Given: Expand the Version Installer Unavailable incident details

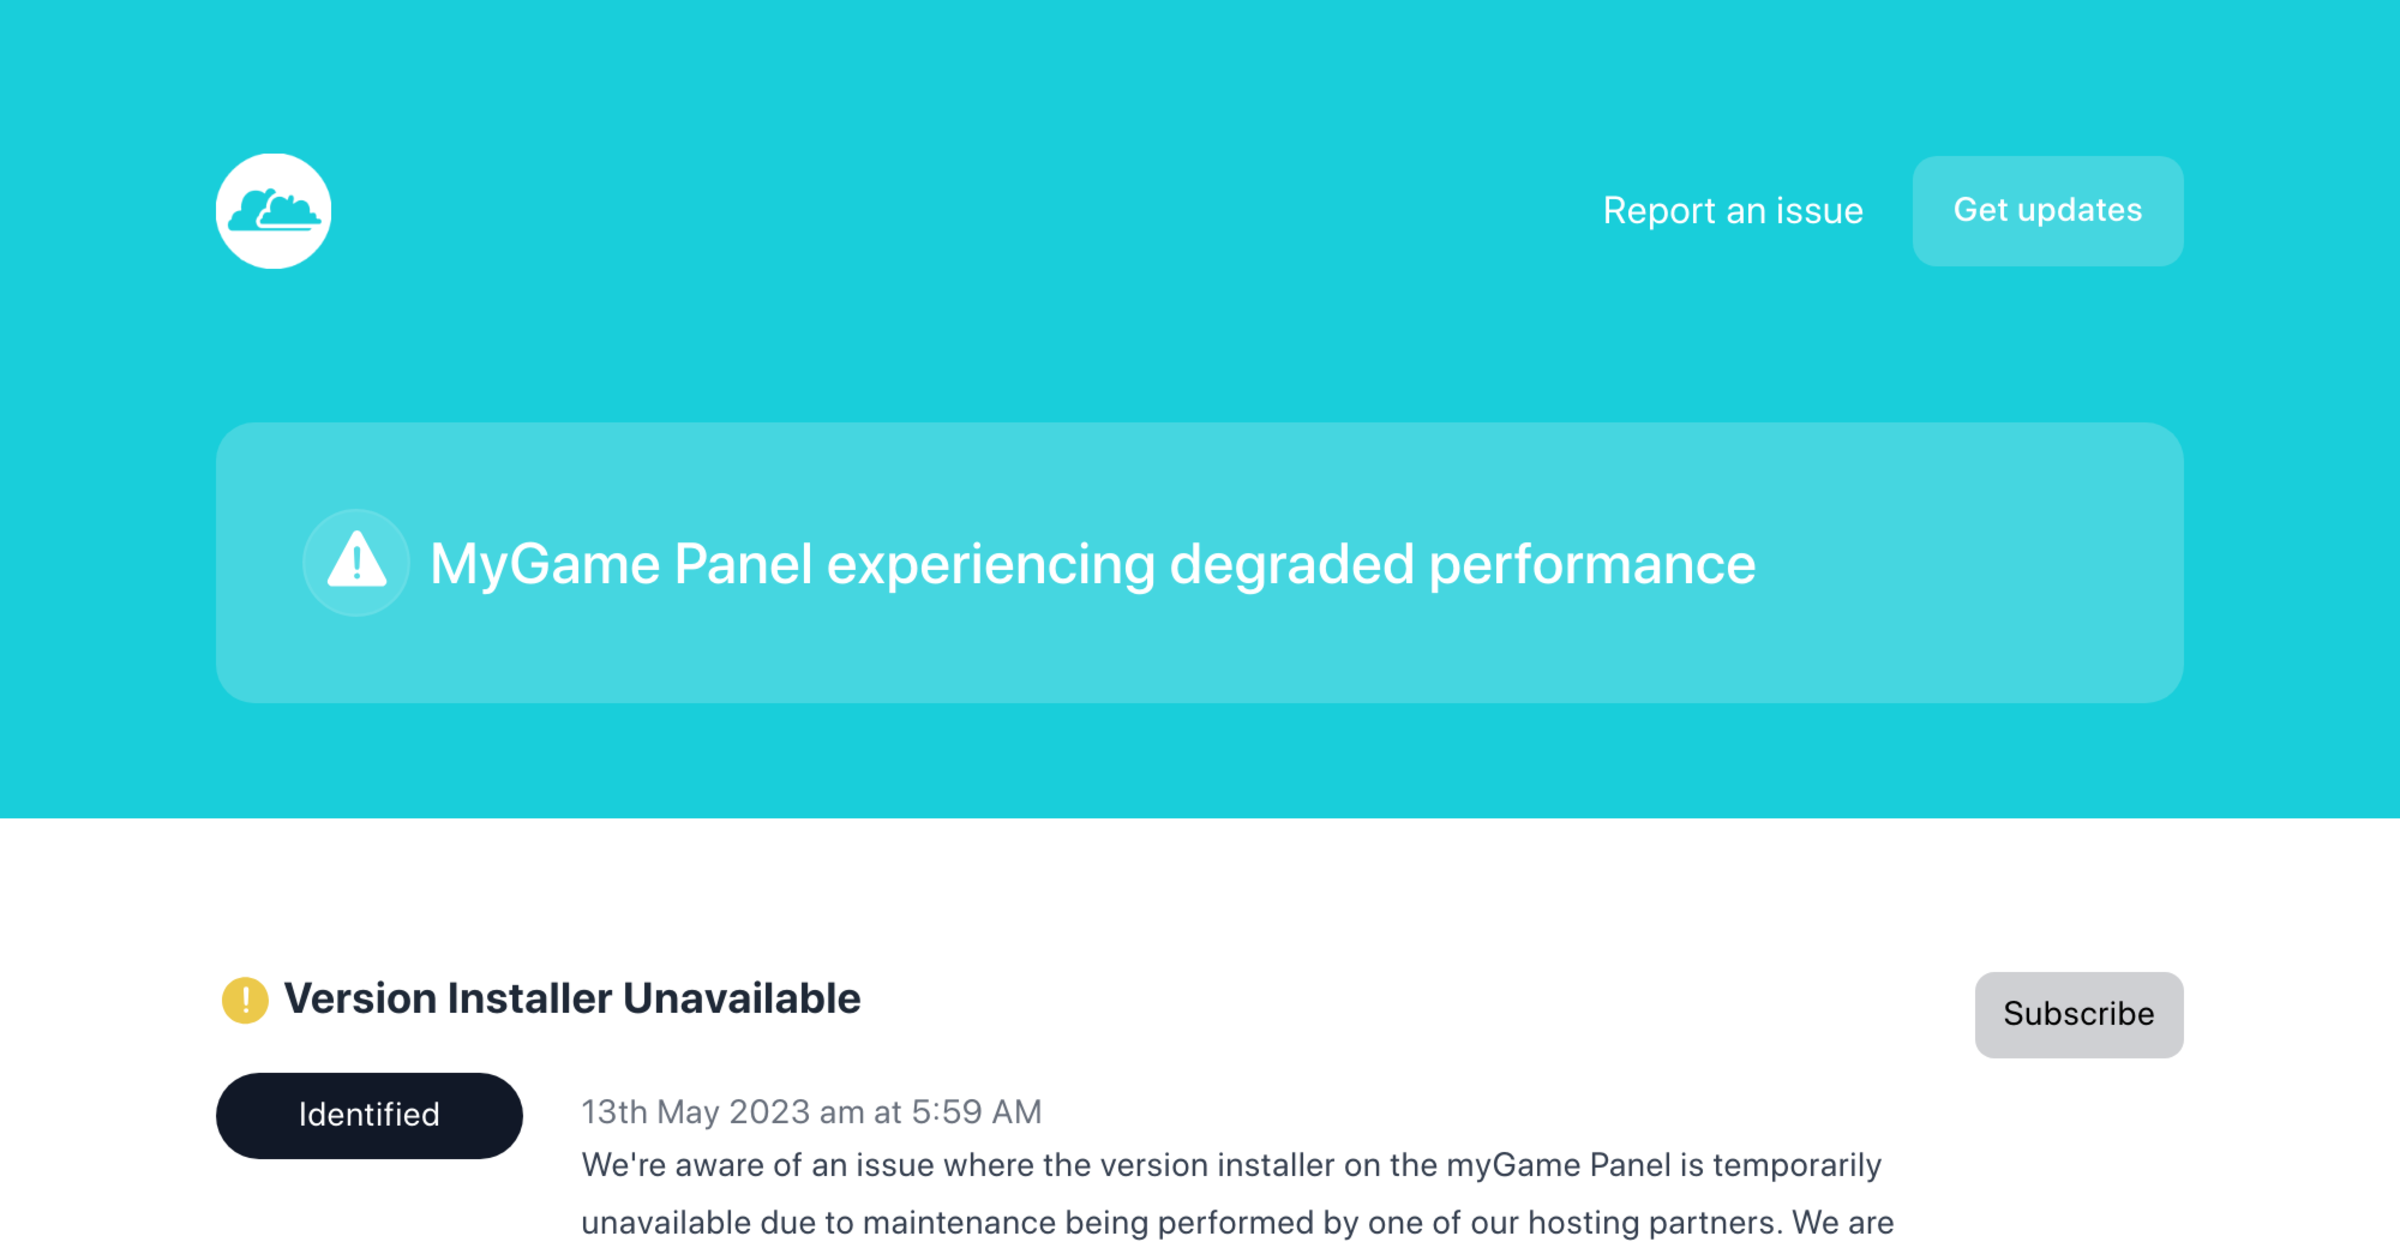Looking at the screenshot, I should click(571, 997).
